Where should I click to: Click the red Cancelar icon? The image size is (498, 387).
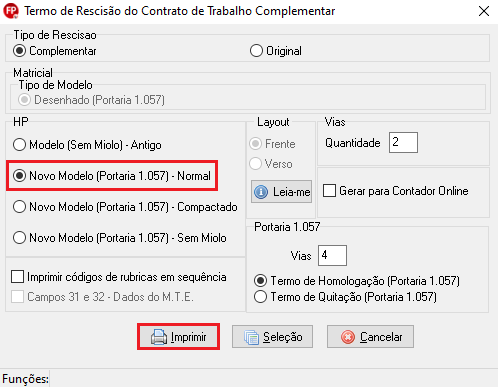[348, 337]
